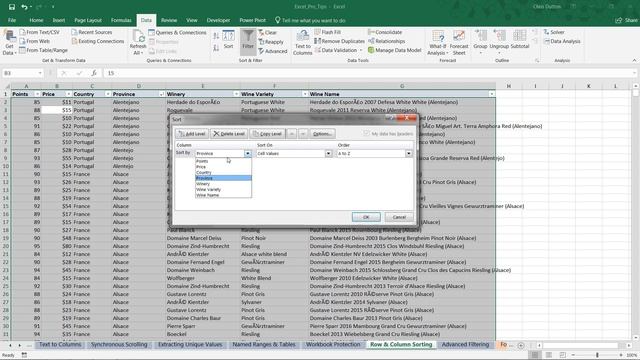The height and width of the screenshot is (360, 640).
Task: Click Subtotal
Action: [x=520, y=40]
